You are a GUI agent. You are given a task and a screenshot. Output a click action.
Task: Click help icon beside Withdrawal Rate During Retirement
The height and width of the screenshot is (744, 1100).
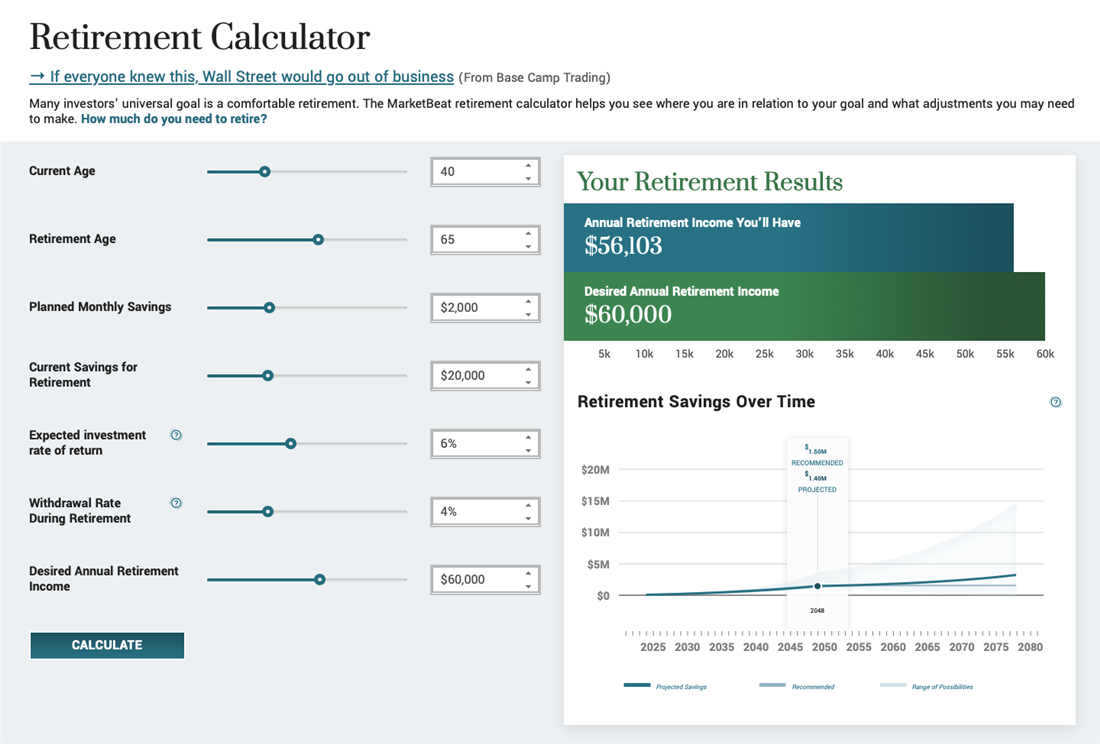click(x=177, y=503)
